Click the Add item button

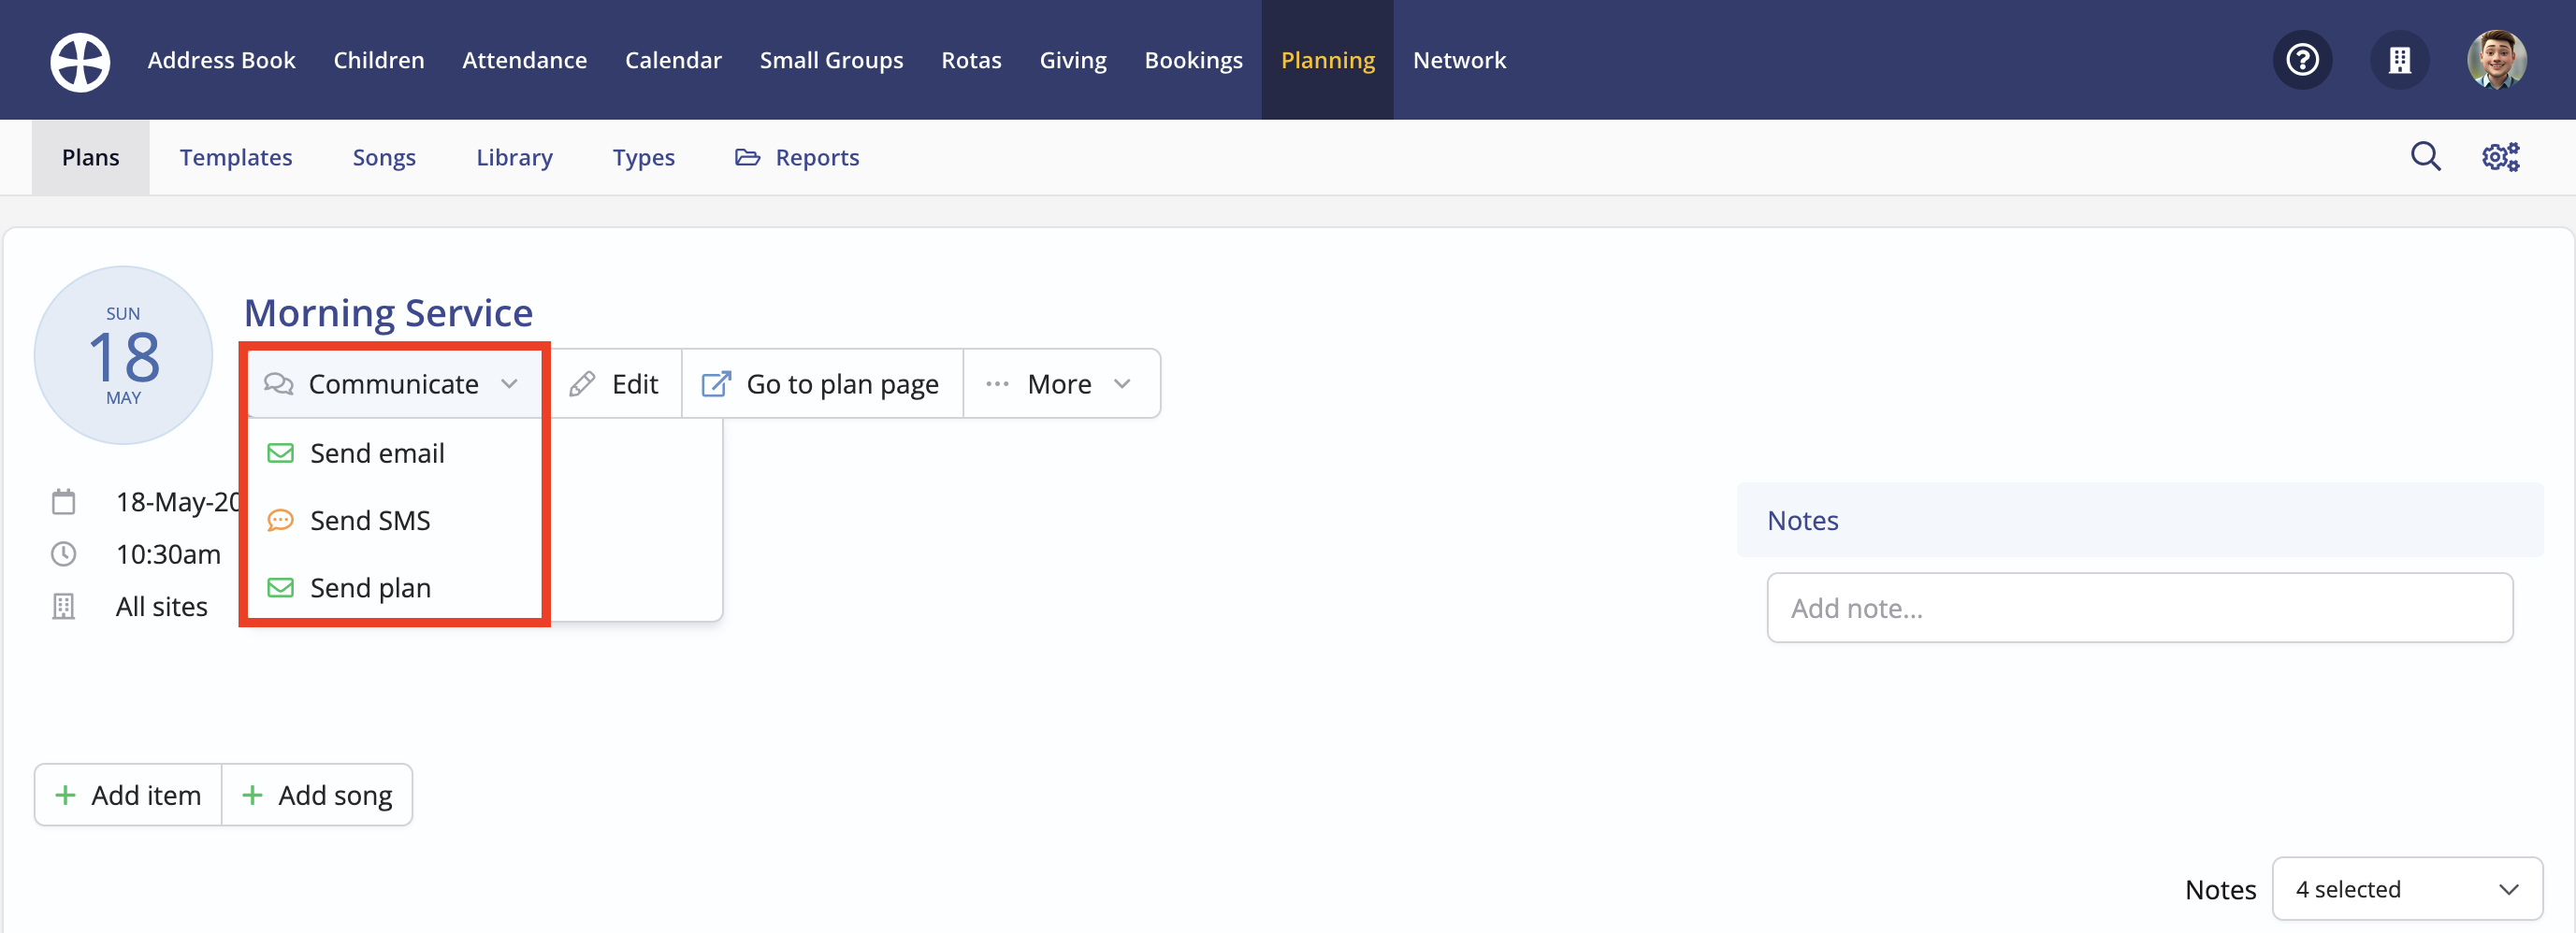coord(128,795)
